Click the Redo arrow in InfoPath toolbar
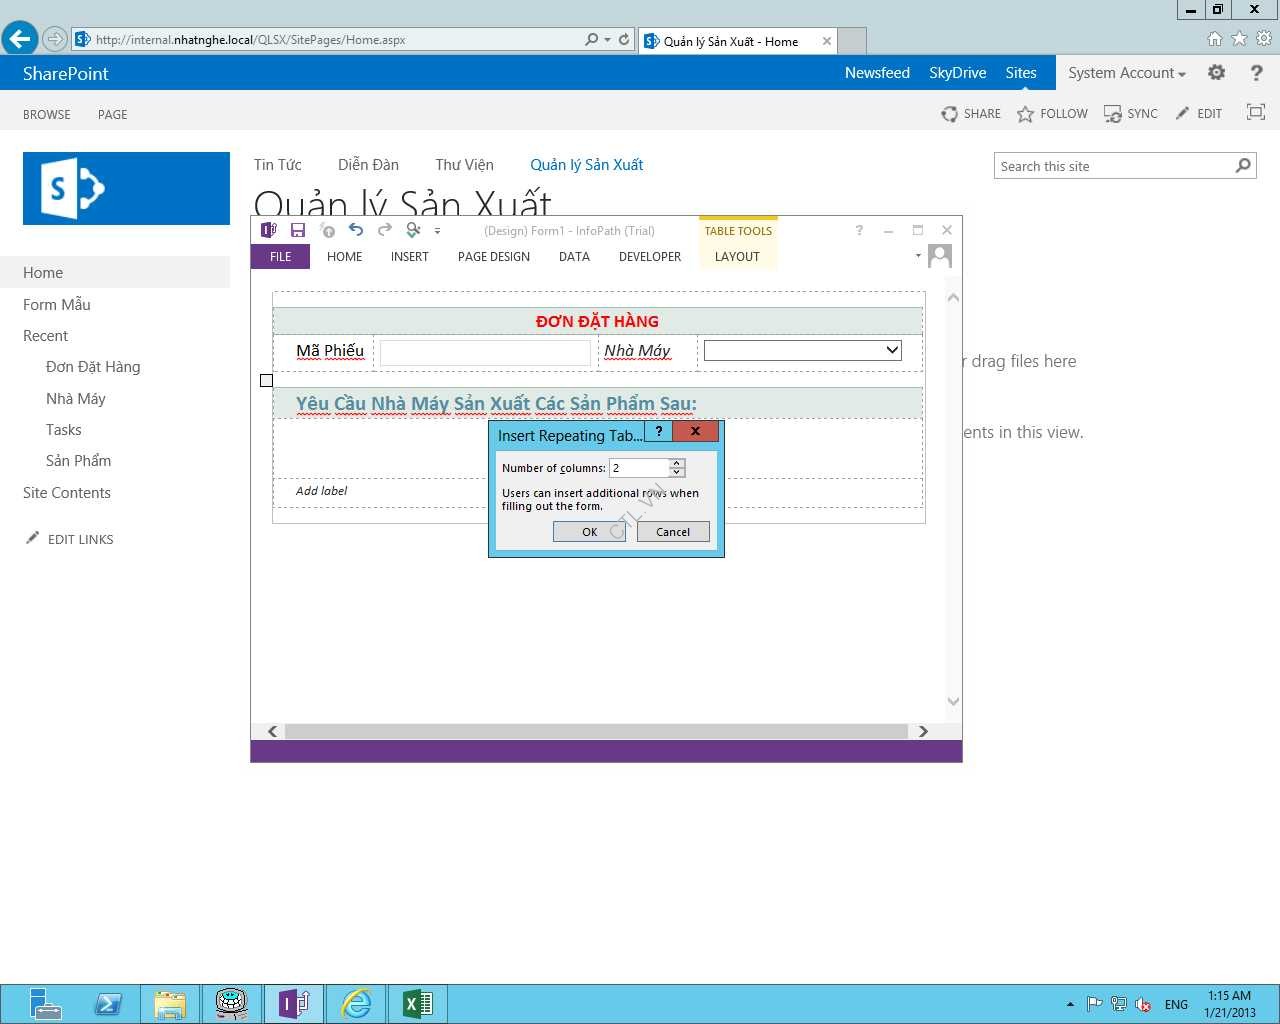The height and width of the screenshot is (1024, 1280). (385, 230)
